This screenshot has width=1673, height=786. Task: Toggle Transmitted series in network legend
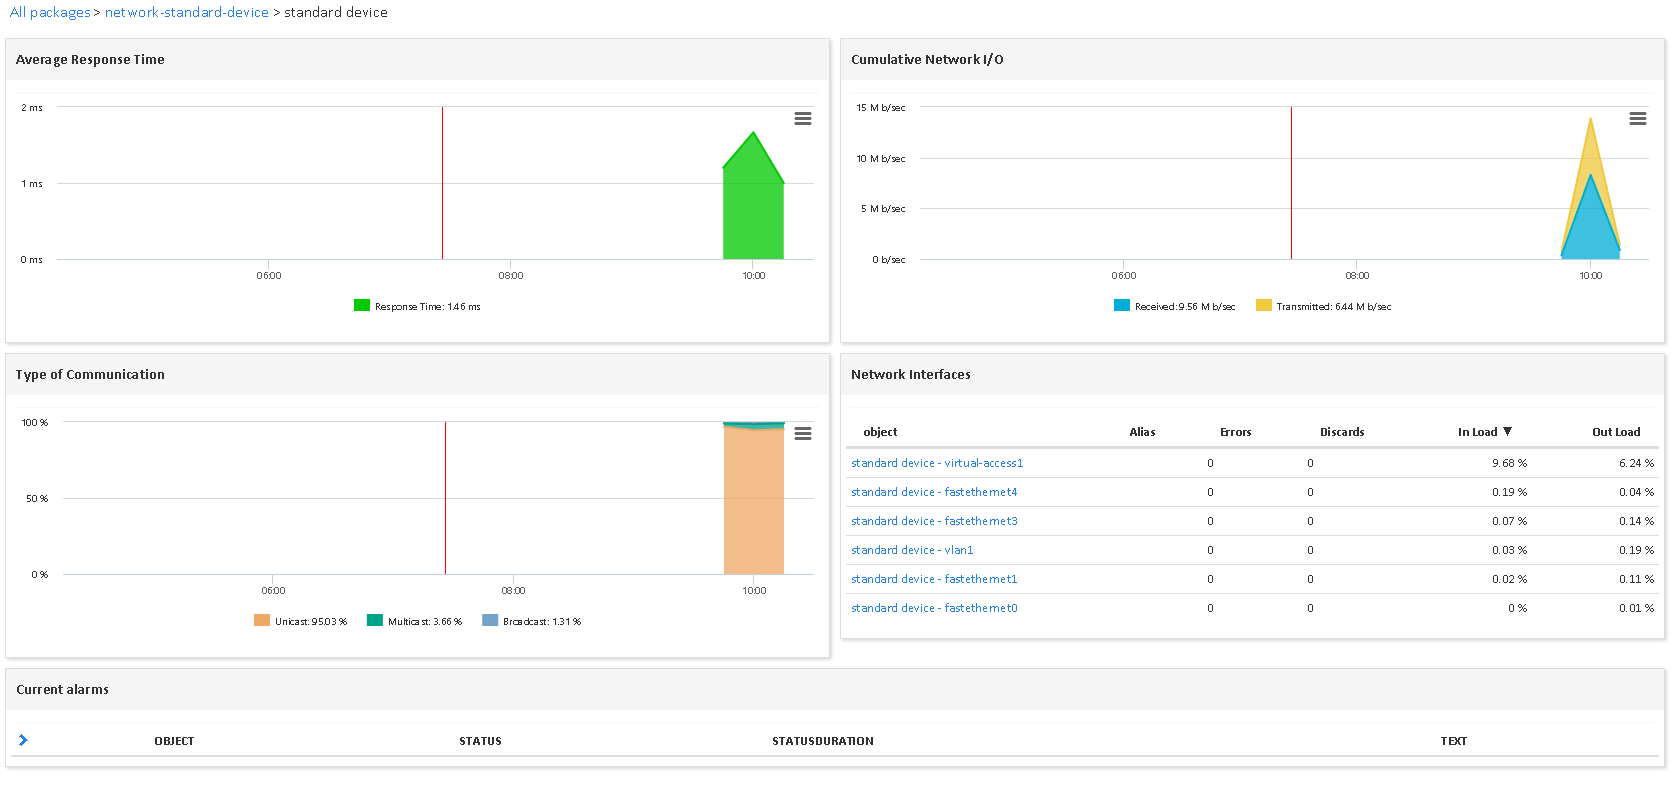coord(1323,306)
